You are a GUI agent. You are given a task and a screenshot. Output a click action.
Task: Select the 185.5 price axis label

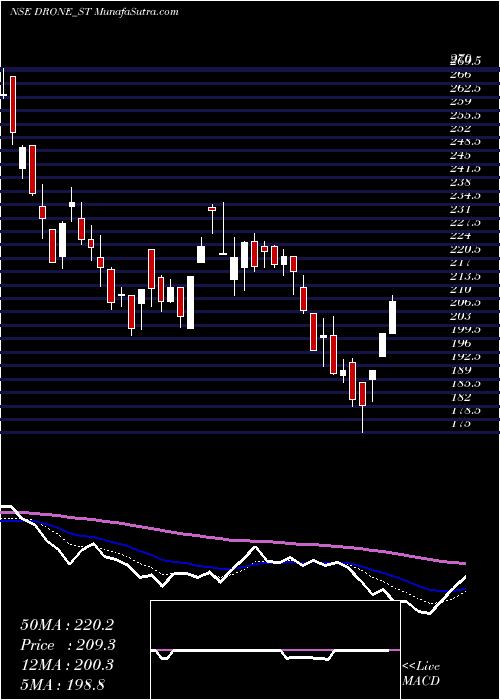(465, 383)
